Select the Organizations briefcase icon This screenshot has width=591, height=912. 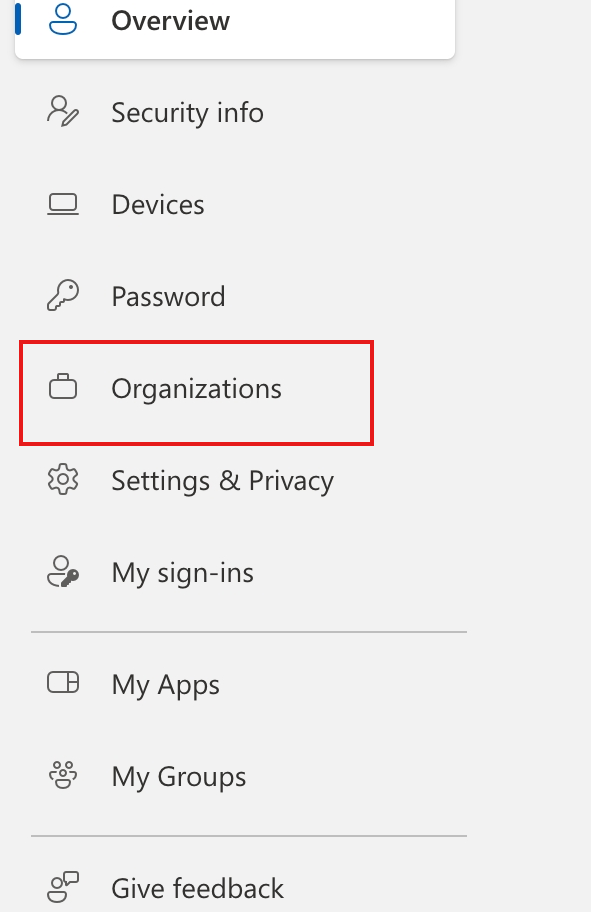click(63, 388)
